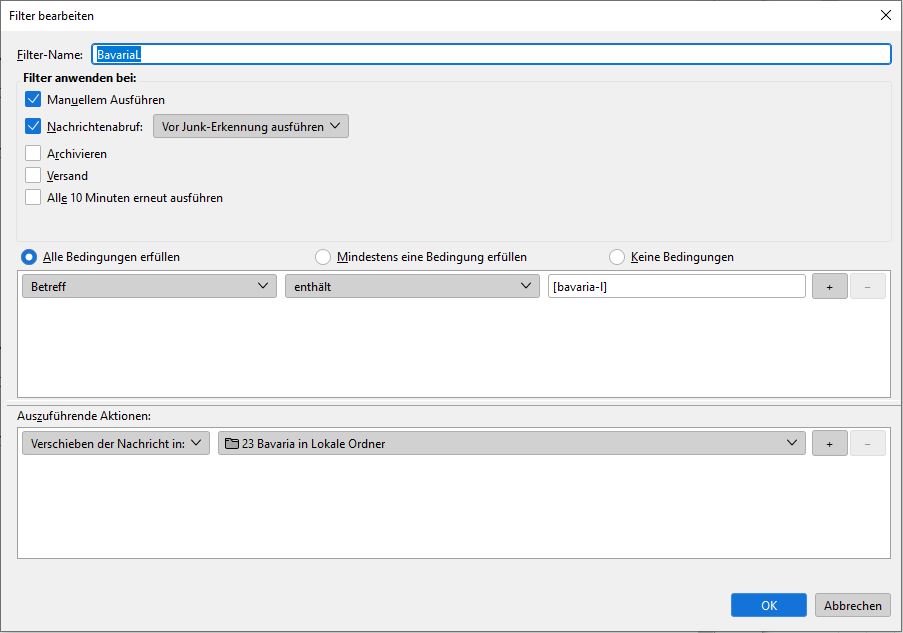Screen dimensions: 903x633
Task: Add a new condition with plus button
Action: (829, 287)
